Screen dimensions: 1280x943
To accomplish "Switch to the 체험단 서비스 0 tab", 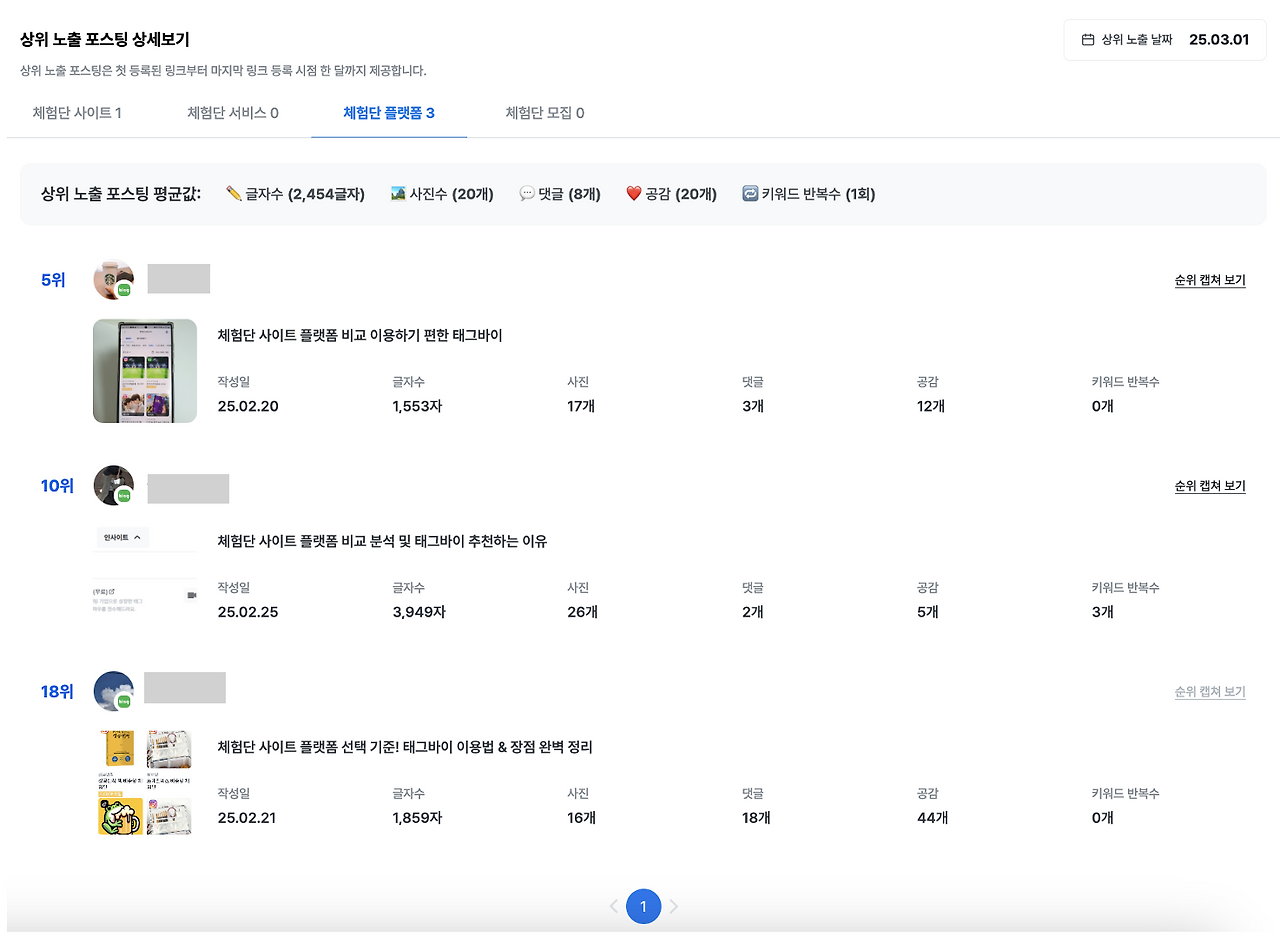I will 232,114.
